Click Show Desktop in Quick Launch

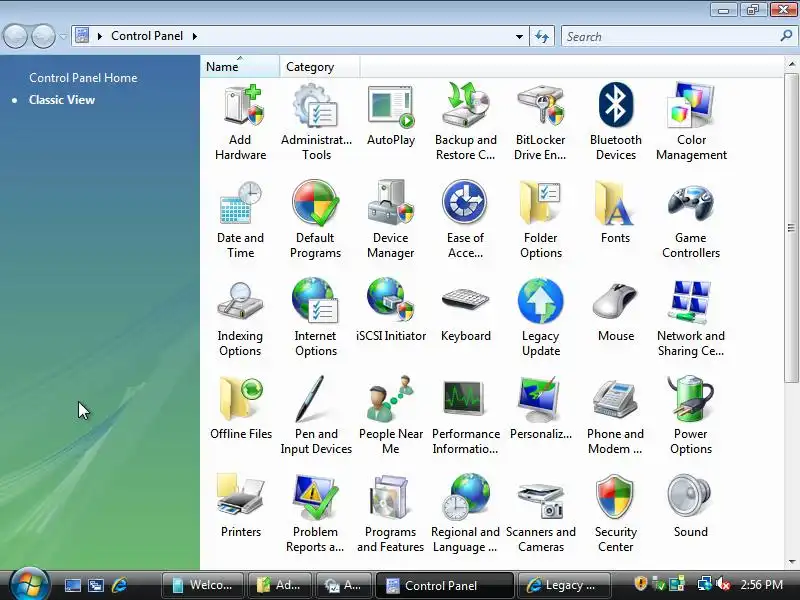coord(72,585)
